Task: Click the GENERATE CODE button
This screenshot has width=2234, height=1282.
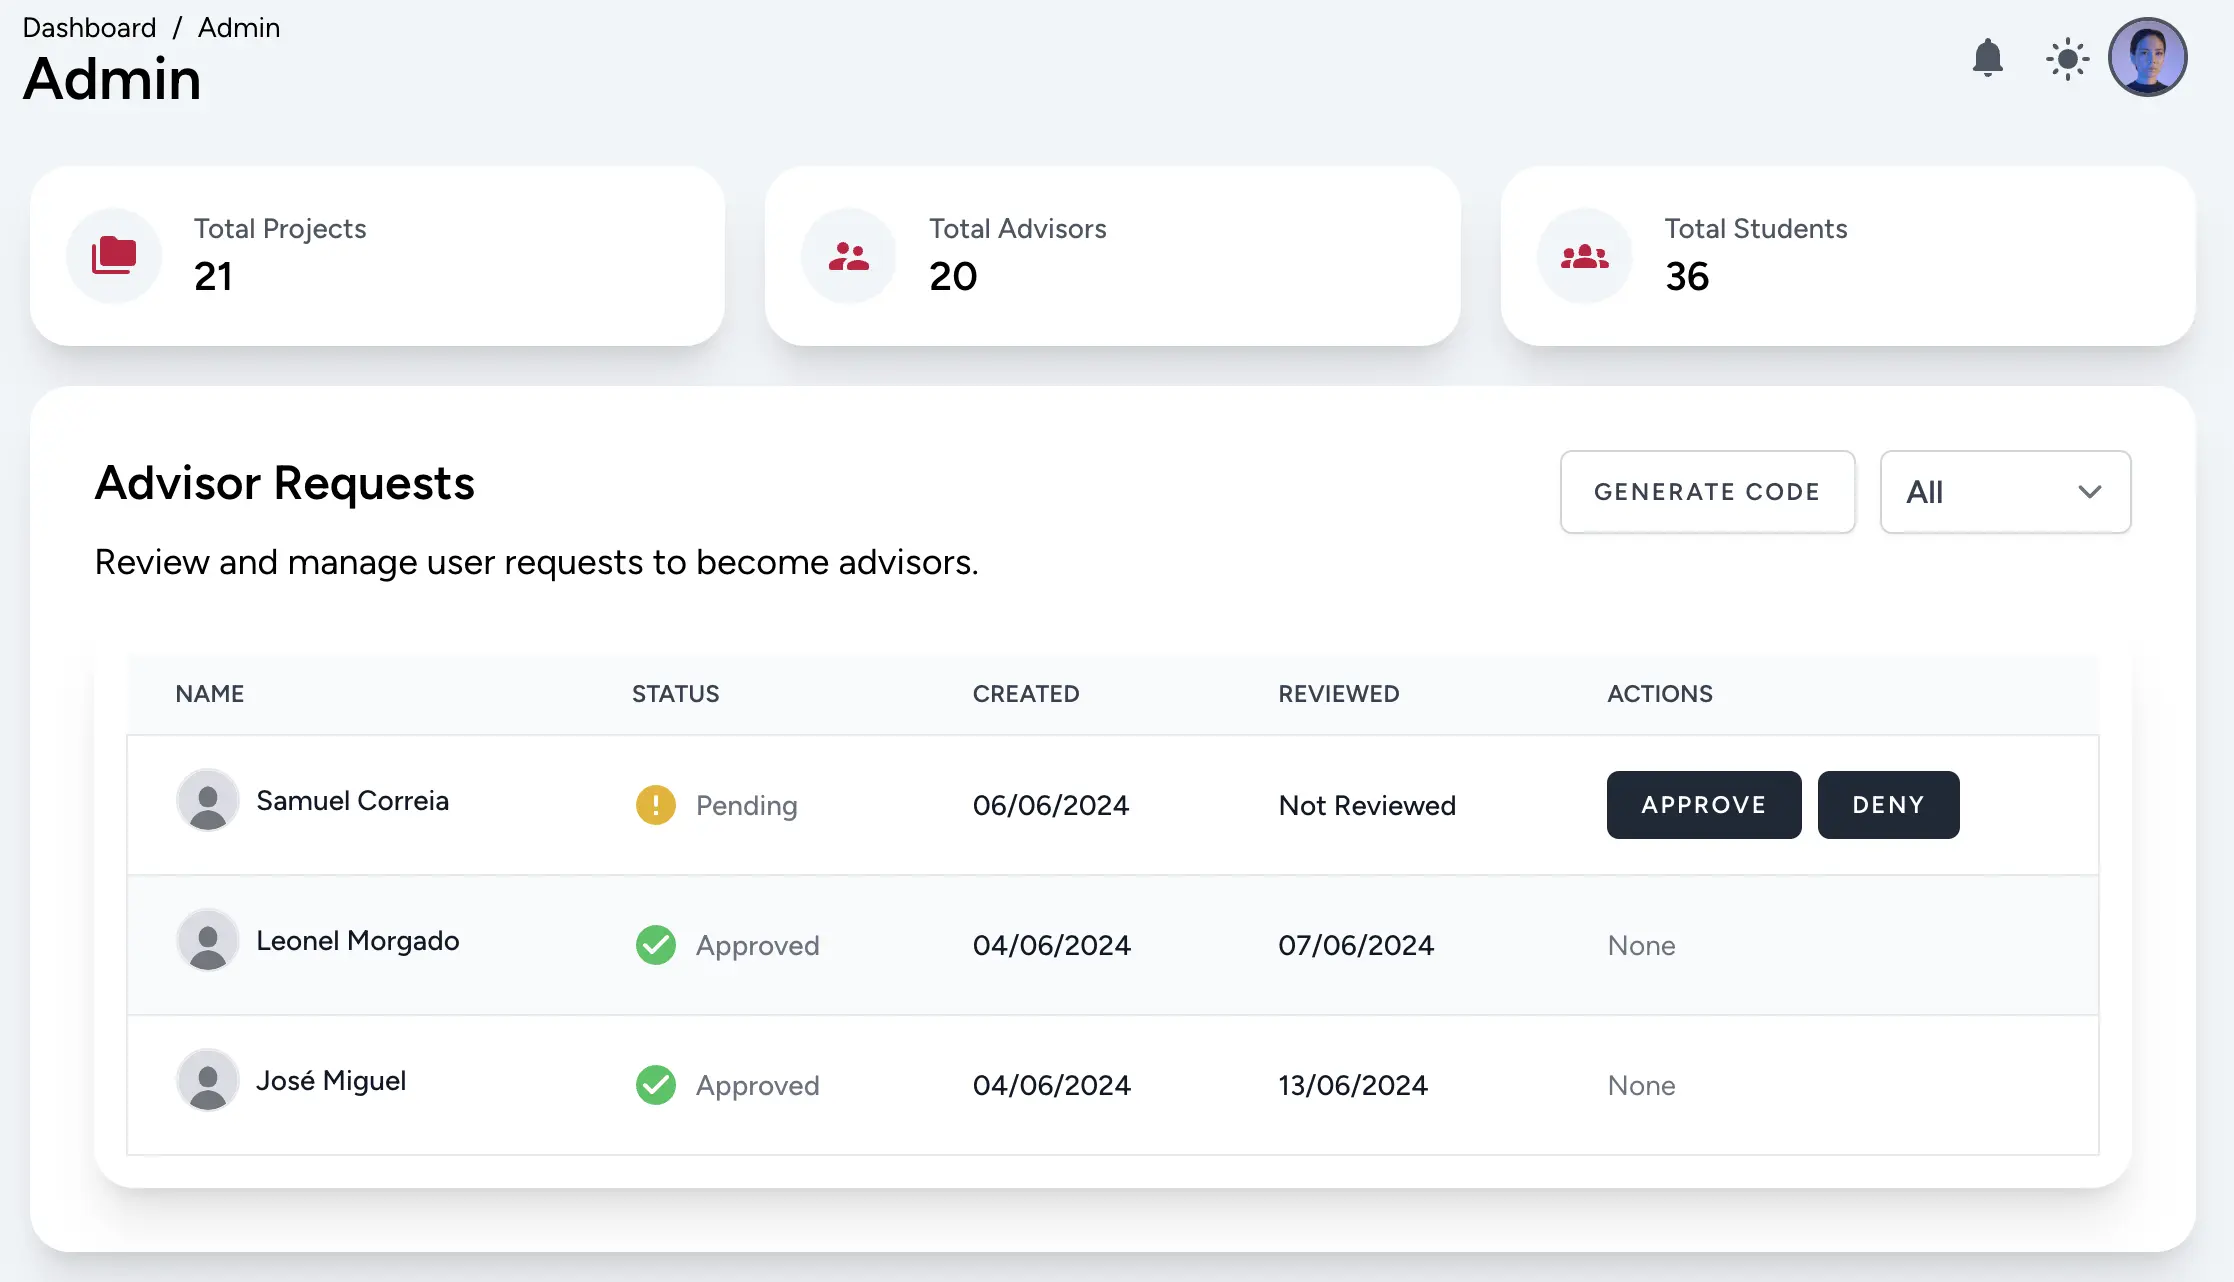Action: [1708, 491]
